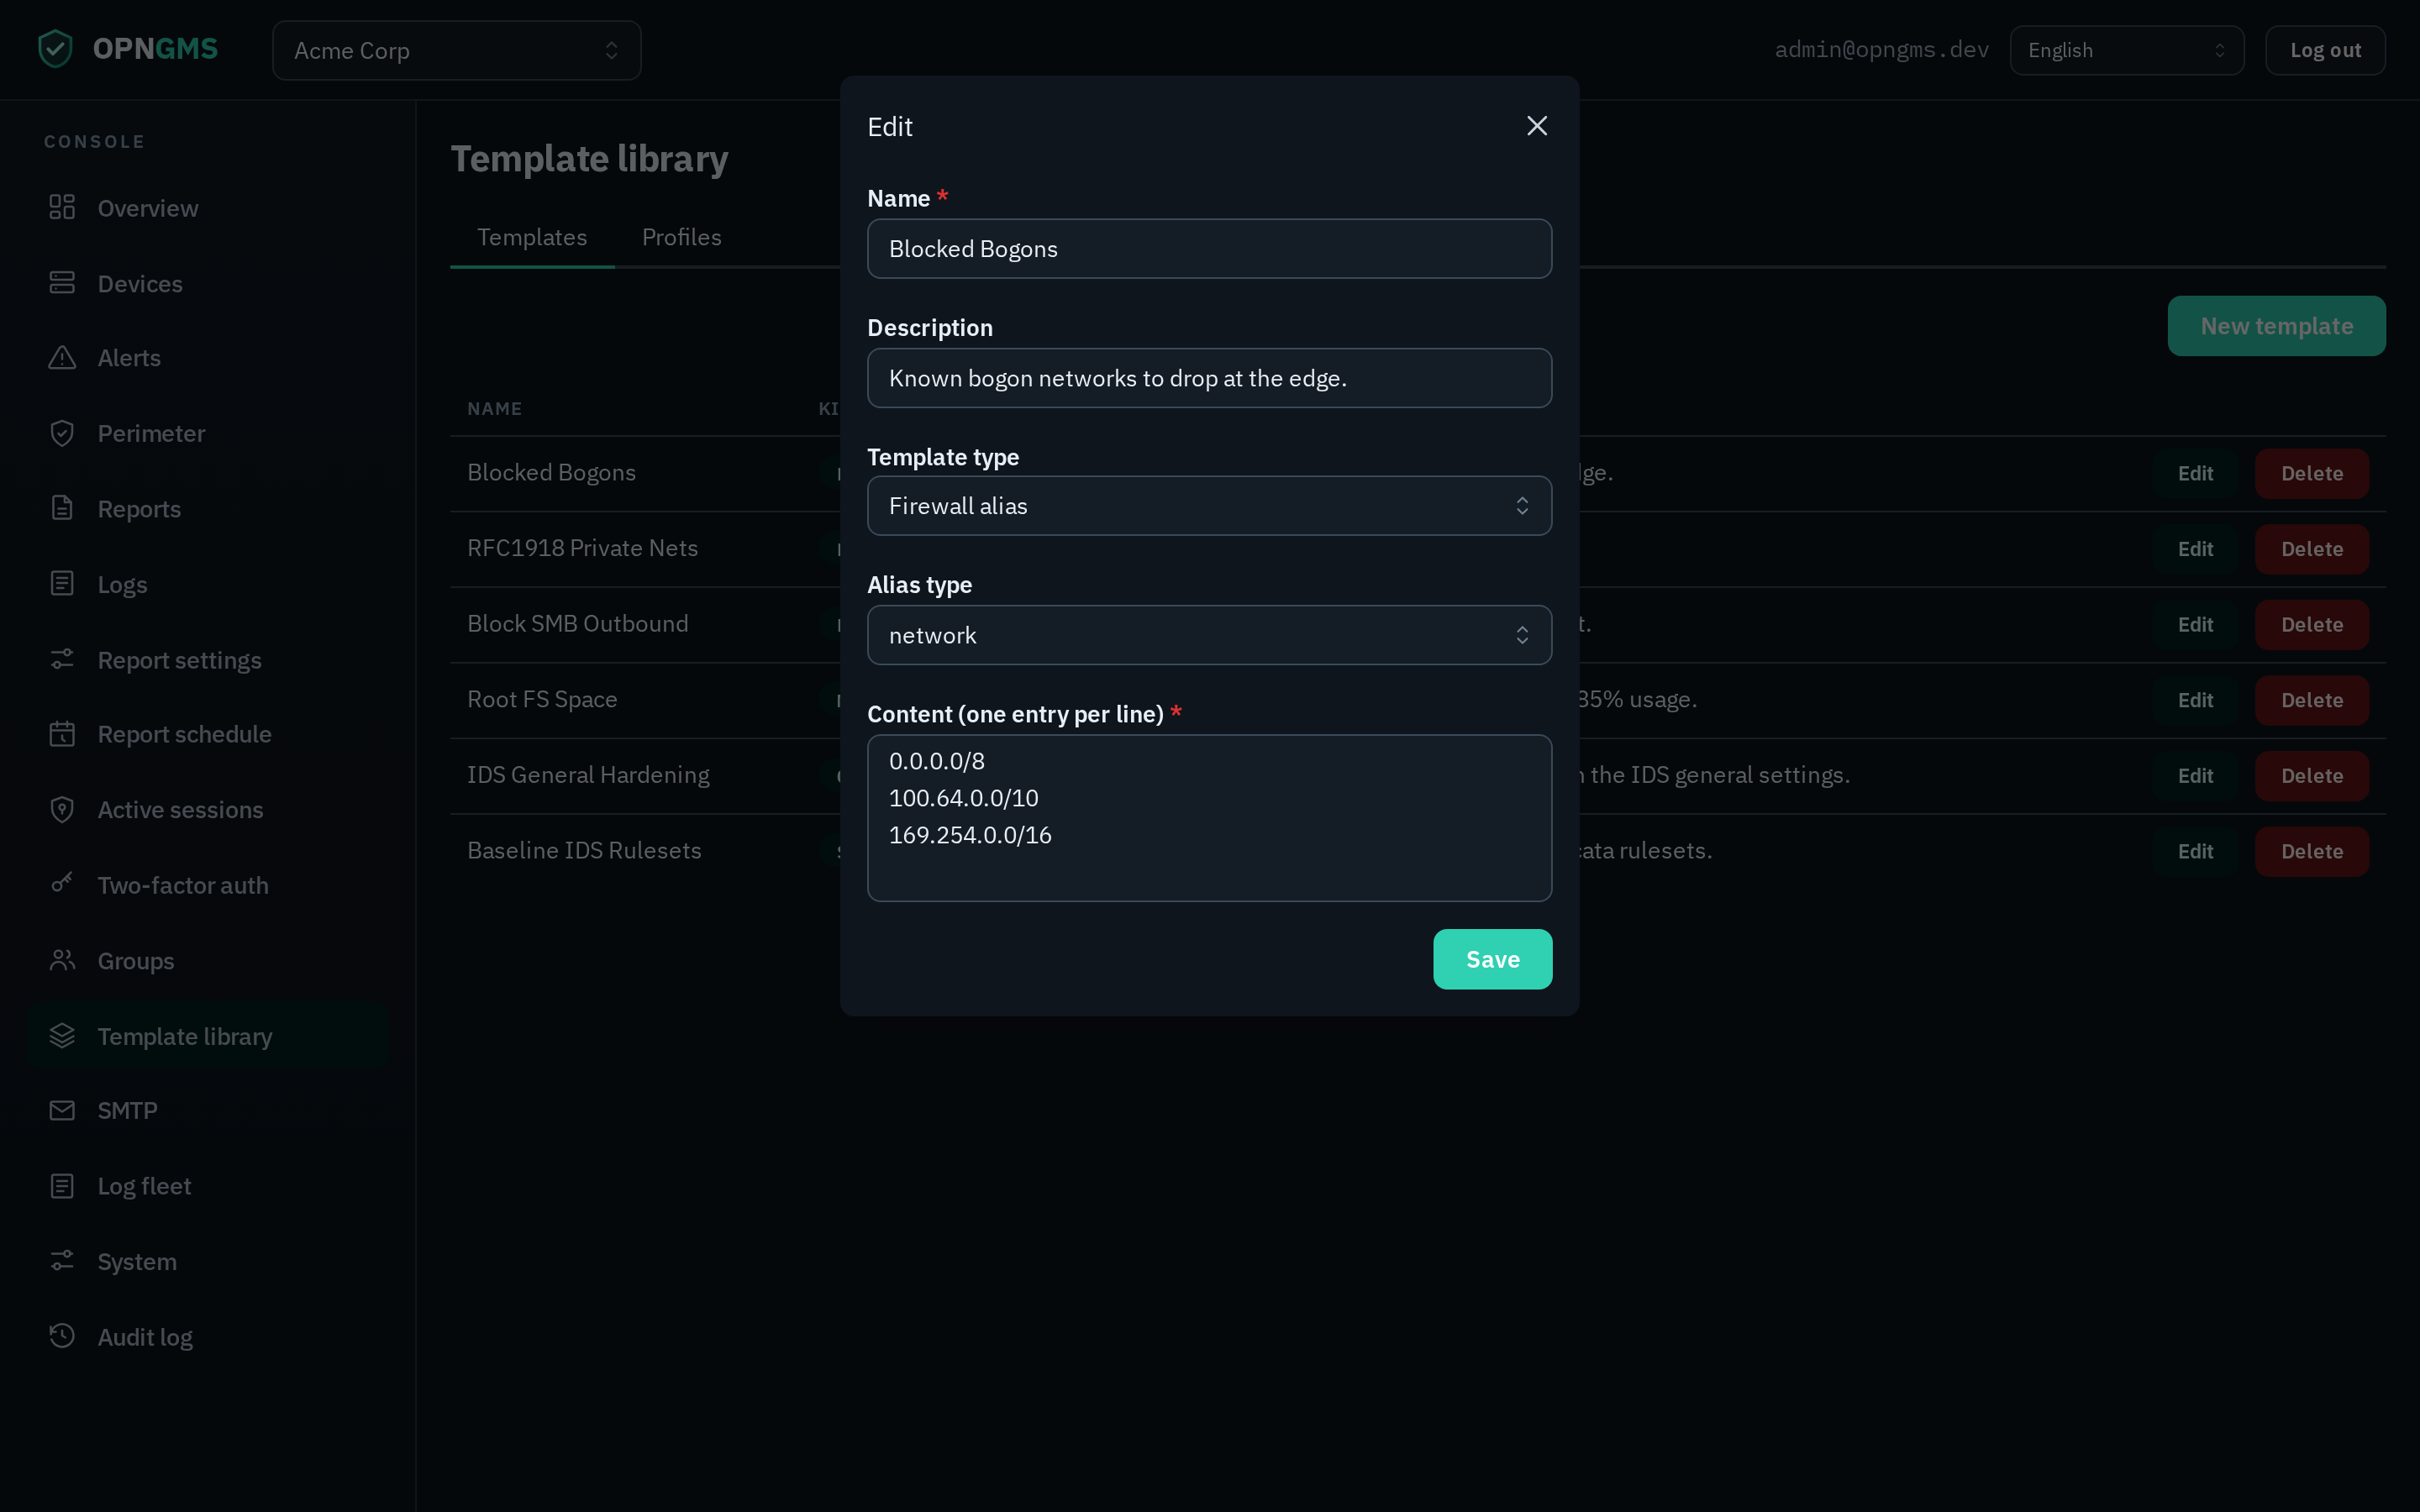Delete the Block SMB Outbound template
Viewport: 2420px width, 1512px height.
pyautogui.click(x=2312, y=625)
